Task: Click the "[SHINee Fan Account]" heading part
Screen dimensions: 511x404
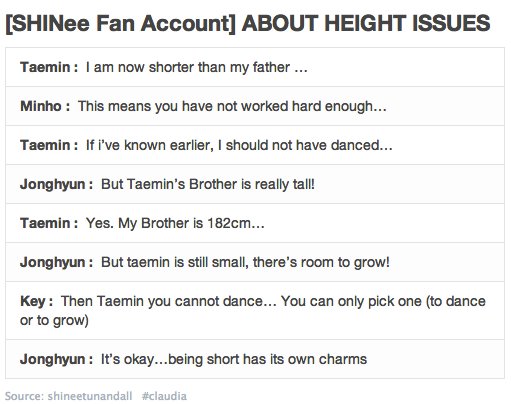Action: (x=120, y=24)
